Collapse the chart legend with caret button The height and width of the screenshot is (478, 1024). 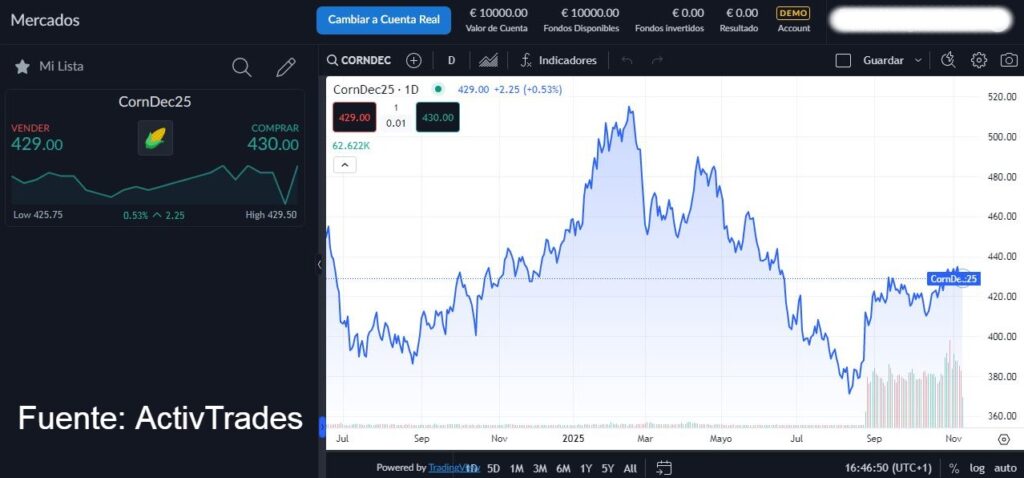345,165
